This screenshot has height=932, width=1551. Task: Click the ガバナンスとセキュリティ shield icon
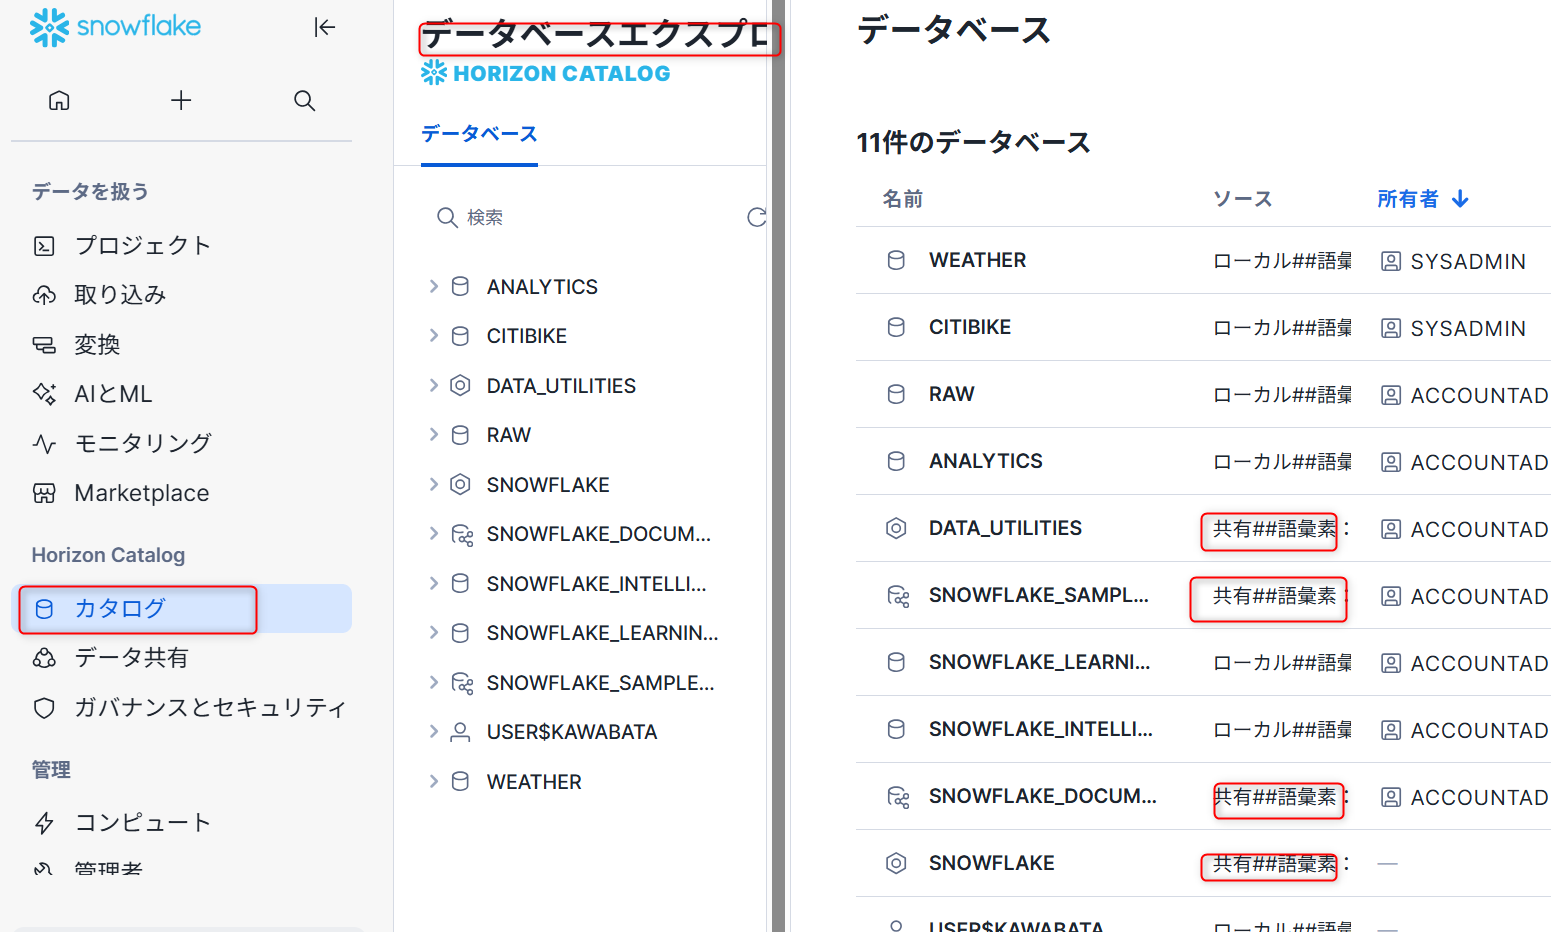click(44, 708)
